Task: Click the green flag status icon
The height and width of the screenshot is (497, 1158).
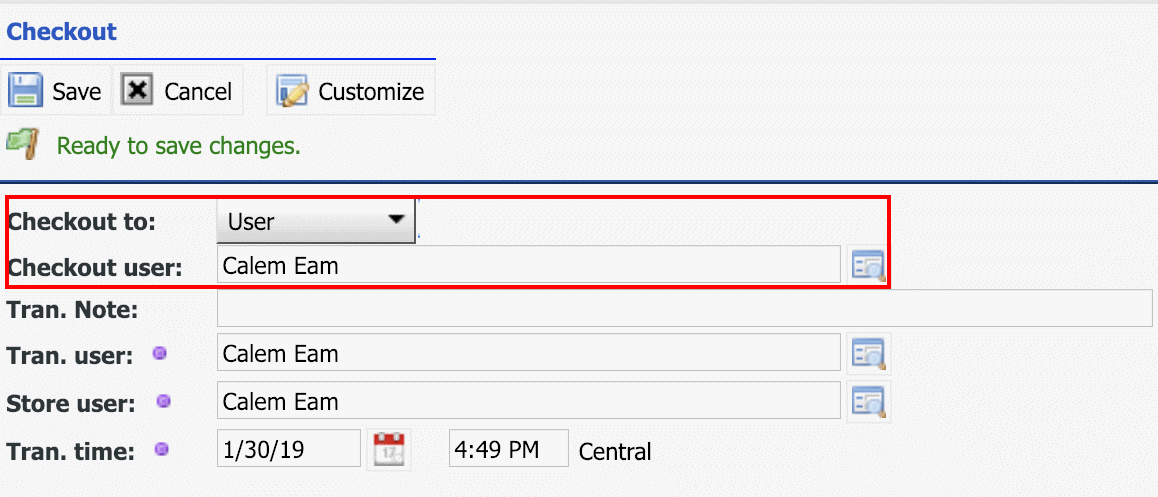Action: pos(22,143)
